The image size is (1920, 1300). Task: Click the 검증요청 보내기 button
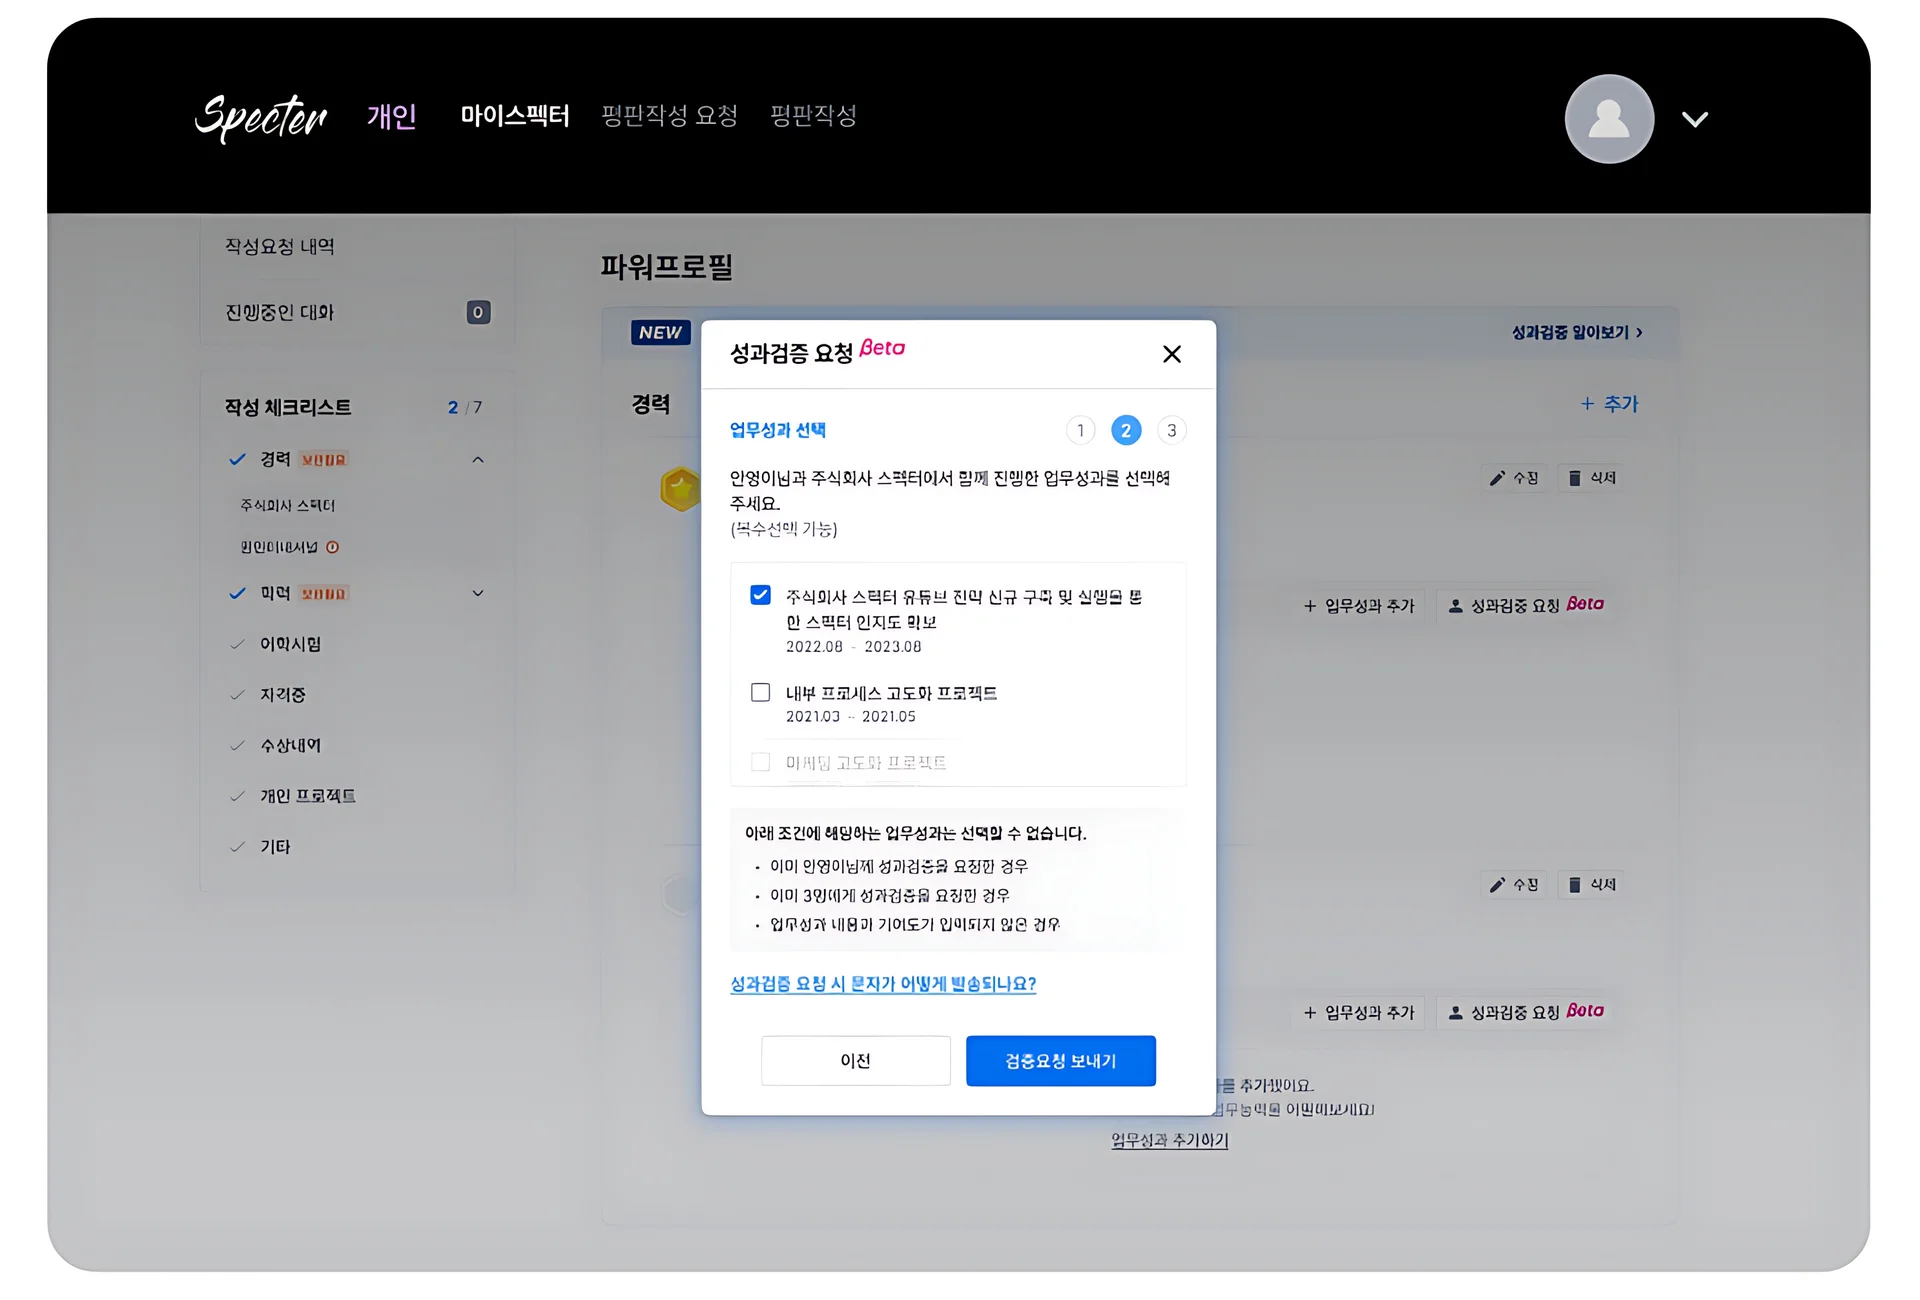[1060, 1060]
